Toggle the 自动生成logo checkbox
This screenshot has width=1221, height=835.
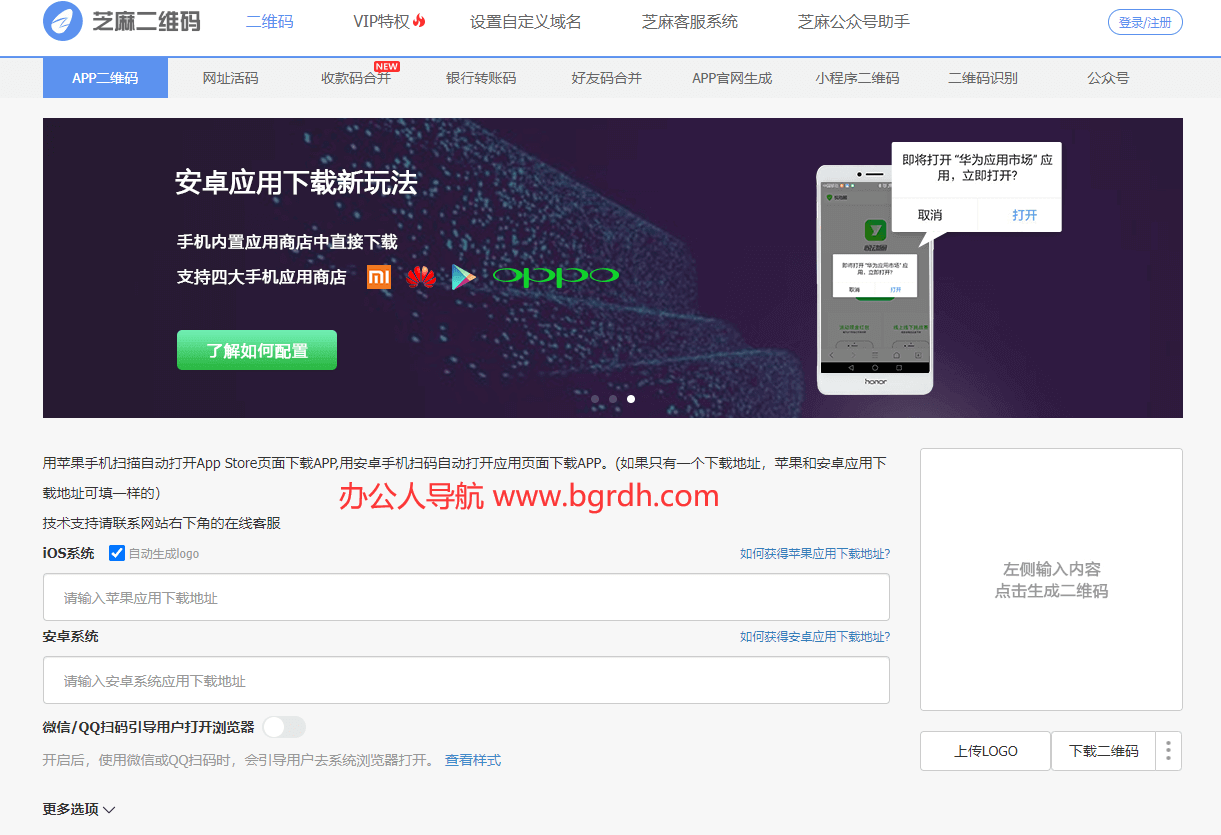pos(117,553)
